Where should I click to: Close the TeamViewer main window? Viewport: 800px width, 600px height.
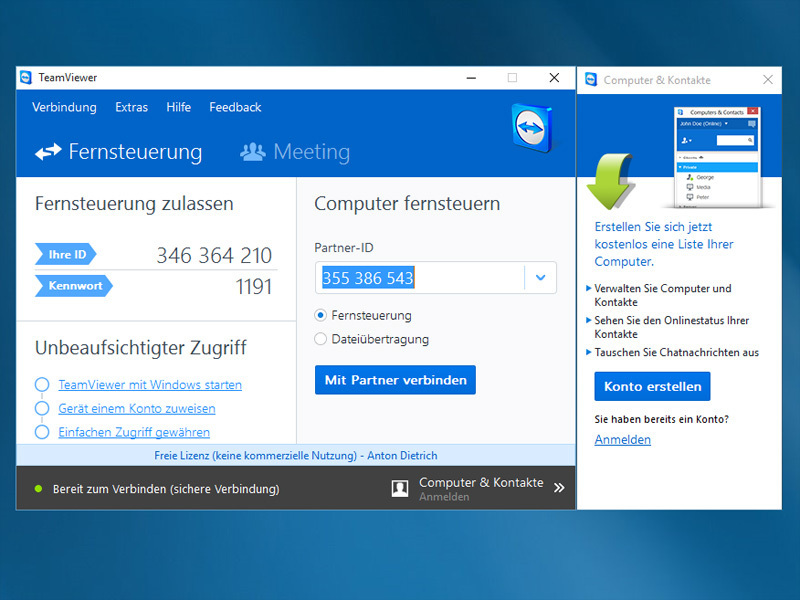[554, 78]
